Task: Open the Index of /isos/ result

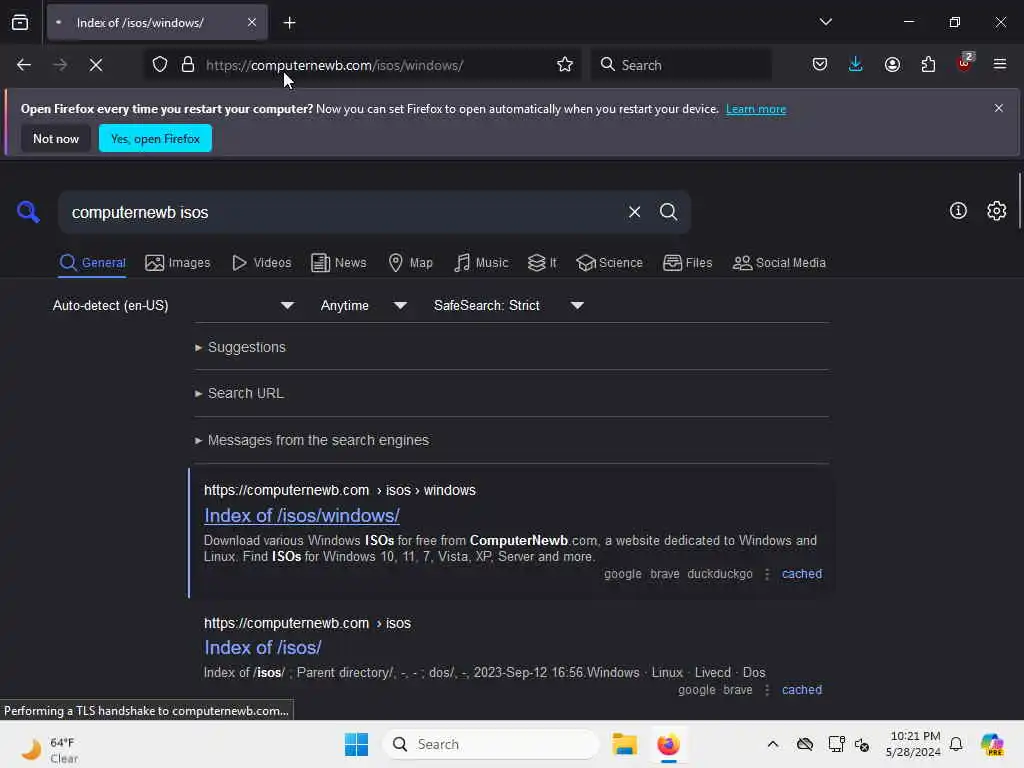Action: pyautogui.click(x=263, y=647)
